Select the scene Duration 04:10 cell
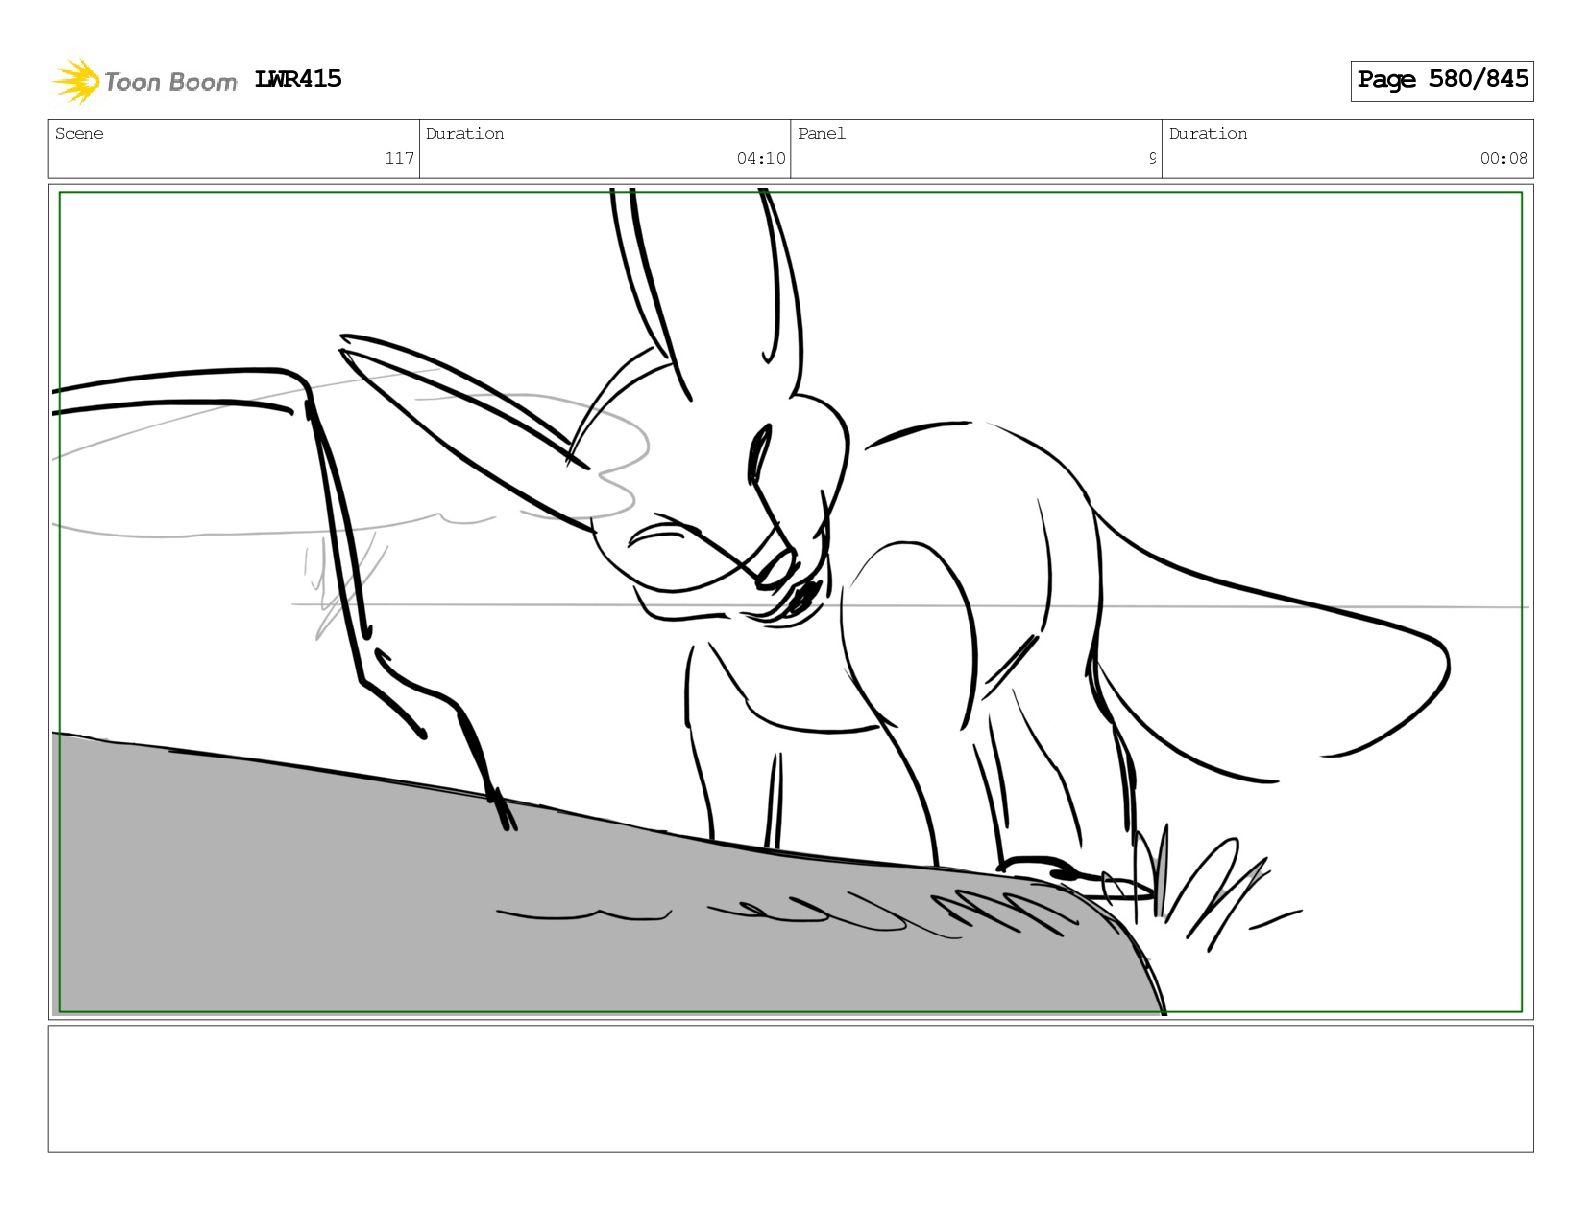Image resolution: width=1584 pixels, height=1224 pixels. click(x=605, y=148)
